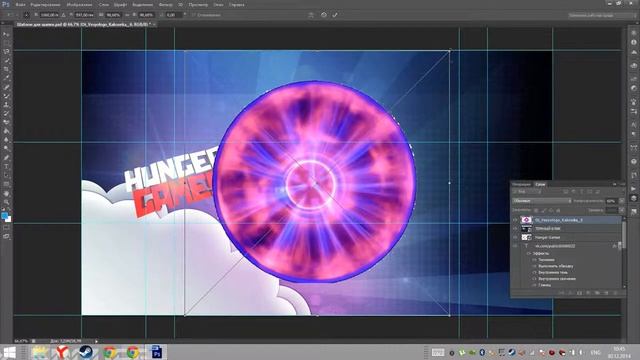
Task: Switch to warp mode in options bar
Action: tap(311, 15)
